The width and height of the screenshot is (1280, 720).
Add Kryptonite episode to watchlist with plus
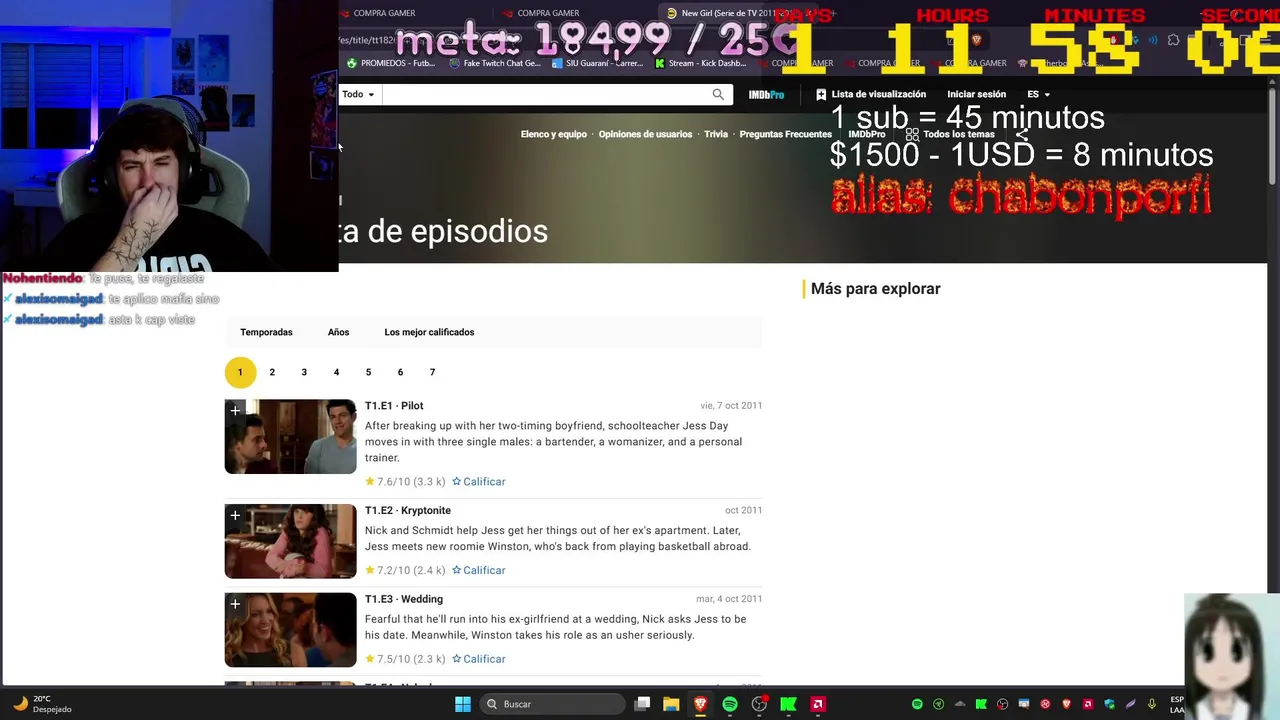click(x=235, y=515)
